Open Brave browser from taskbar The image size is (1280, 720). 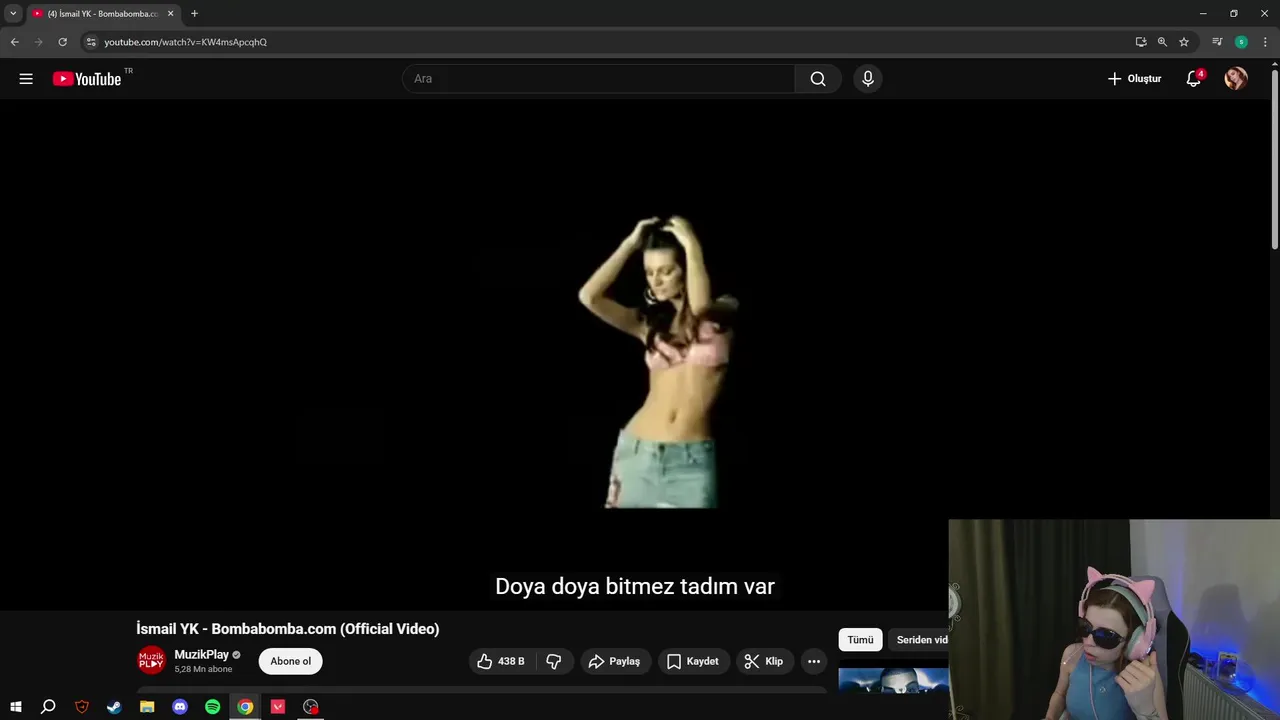point(82,707)
